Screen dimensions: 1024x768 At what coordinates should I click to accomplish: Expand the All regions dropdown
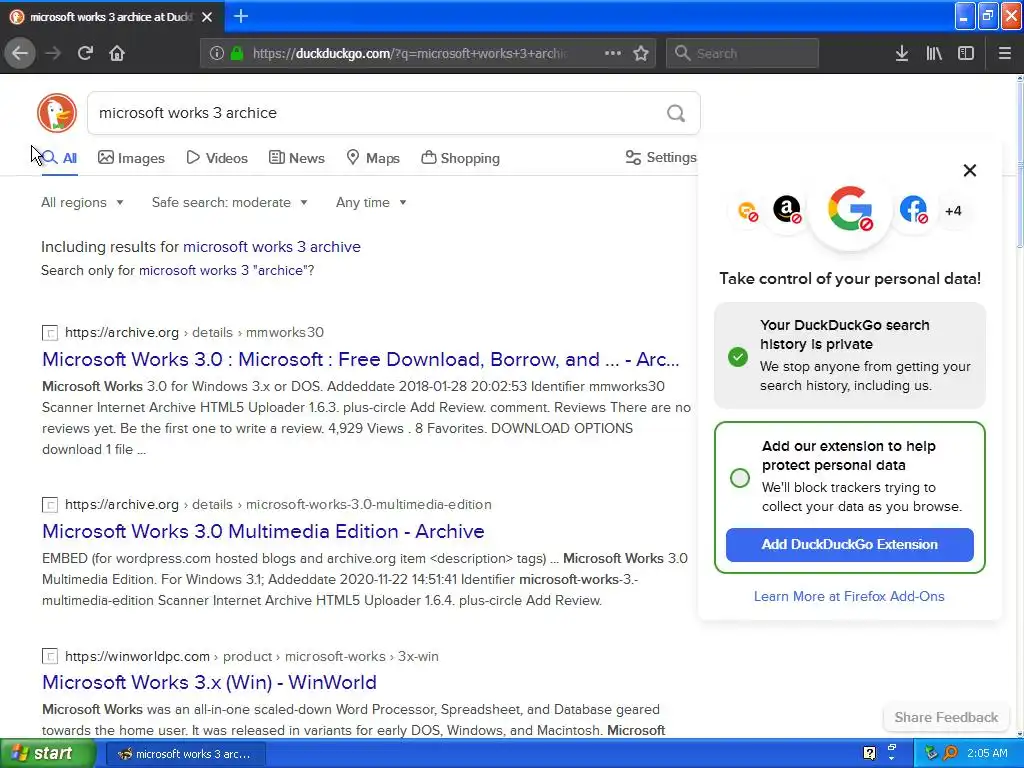pos(82,202)
